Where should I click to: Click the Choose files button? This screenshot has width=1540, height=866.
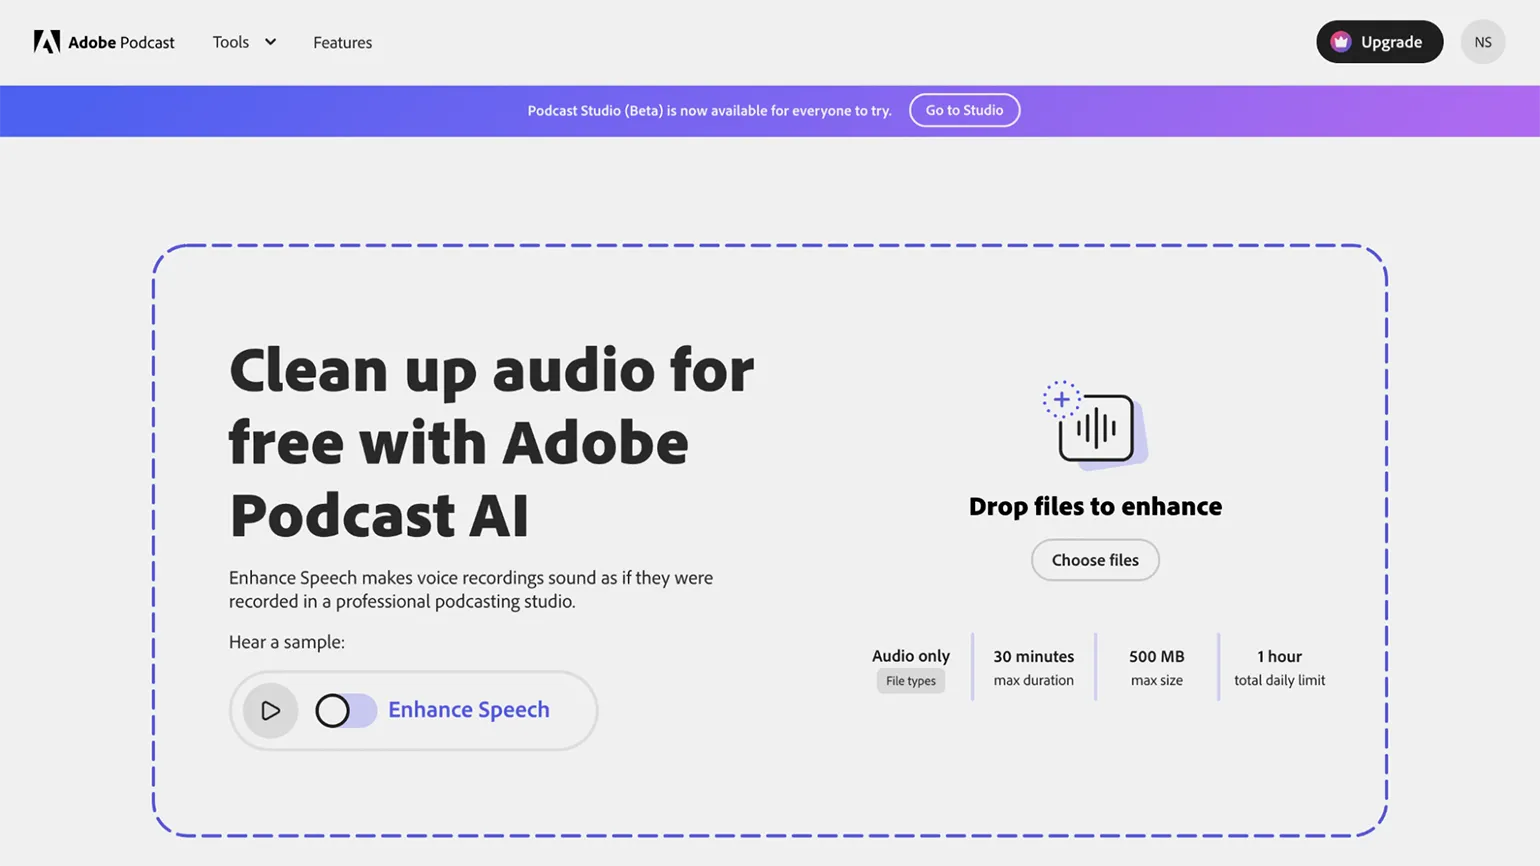1095,560
